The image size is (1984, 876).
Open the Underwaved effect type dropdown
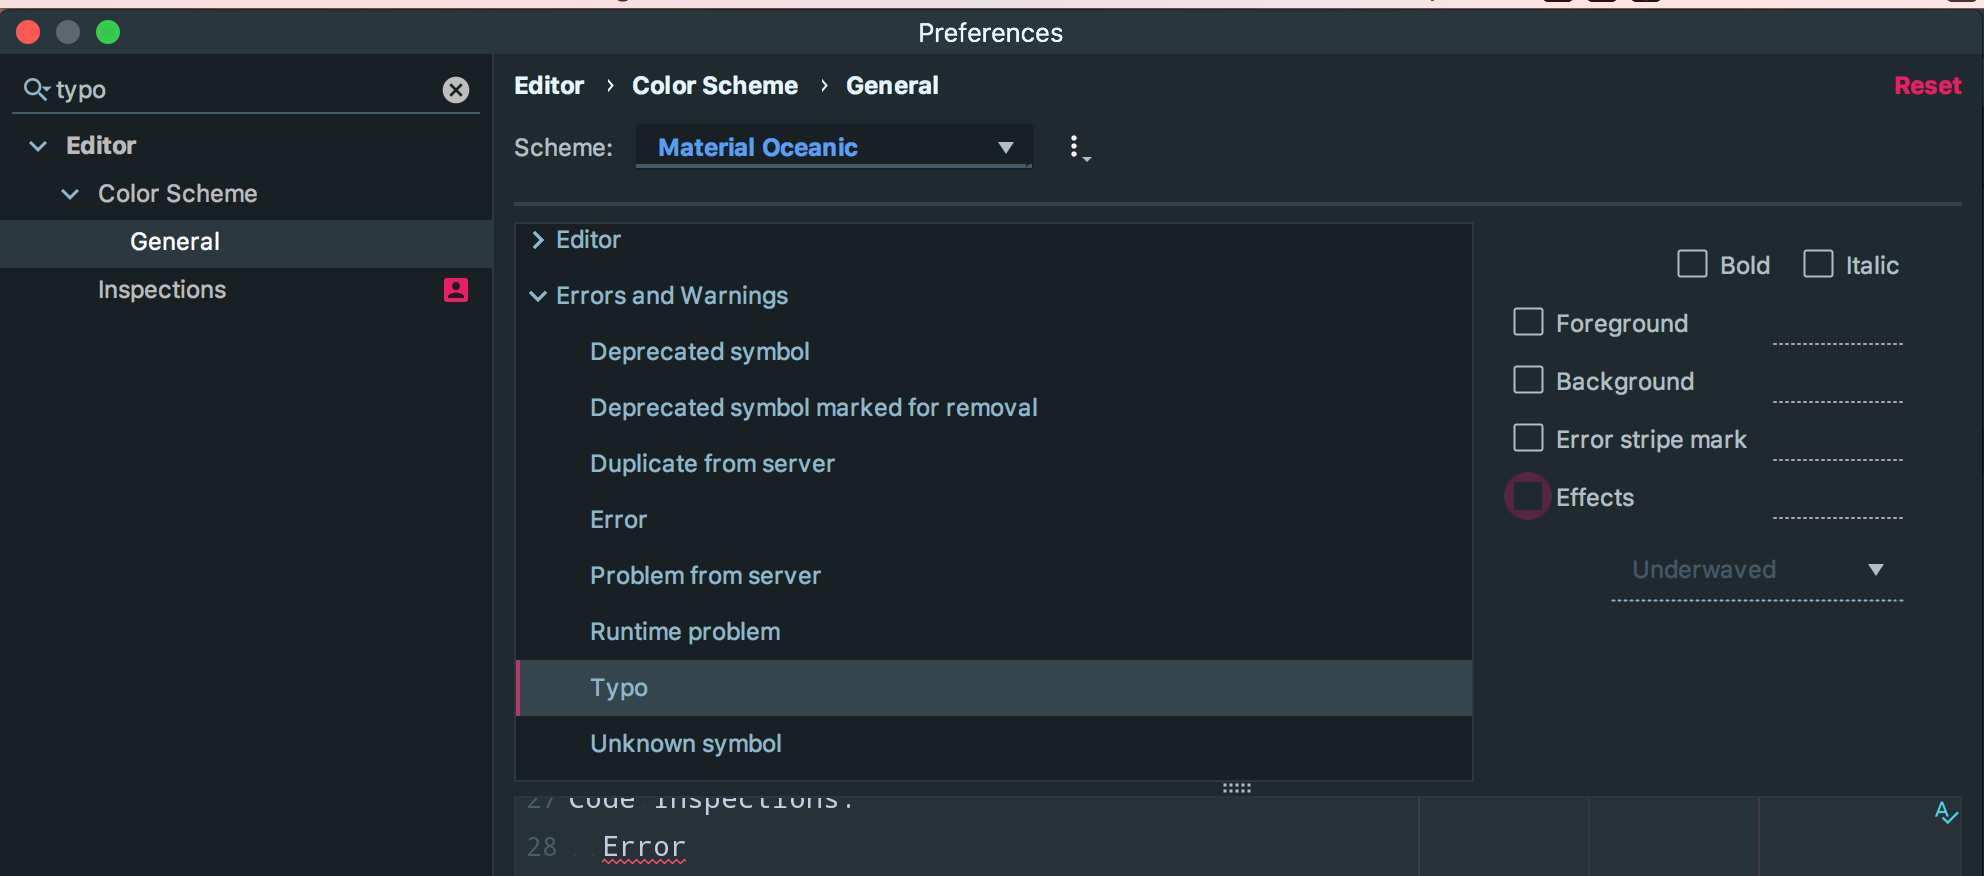point(1756,570)
